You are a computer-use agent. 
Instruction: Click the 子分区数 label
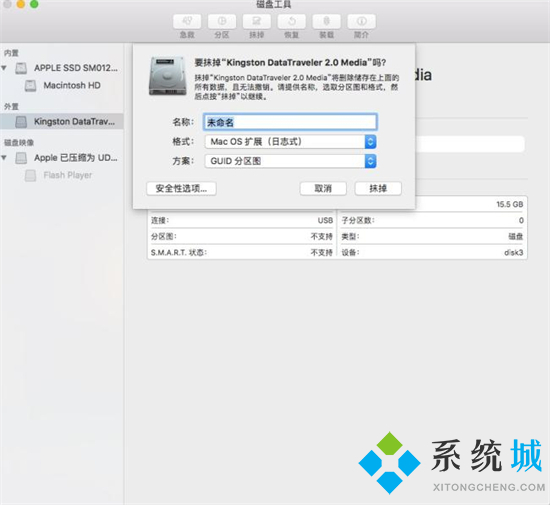pos(358,220)
